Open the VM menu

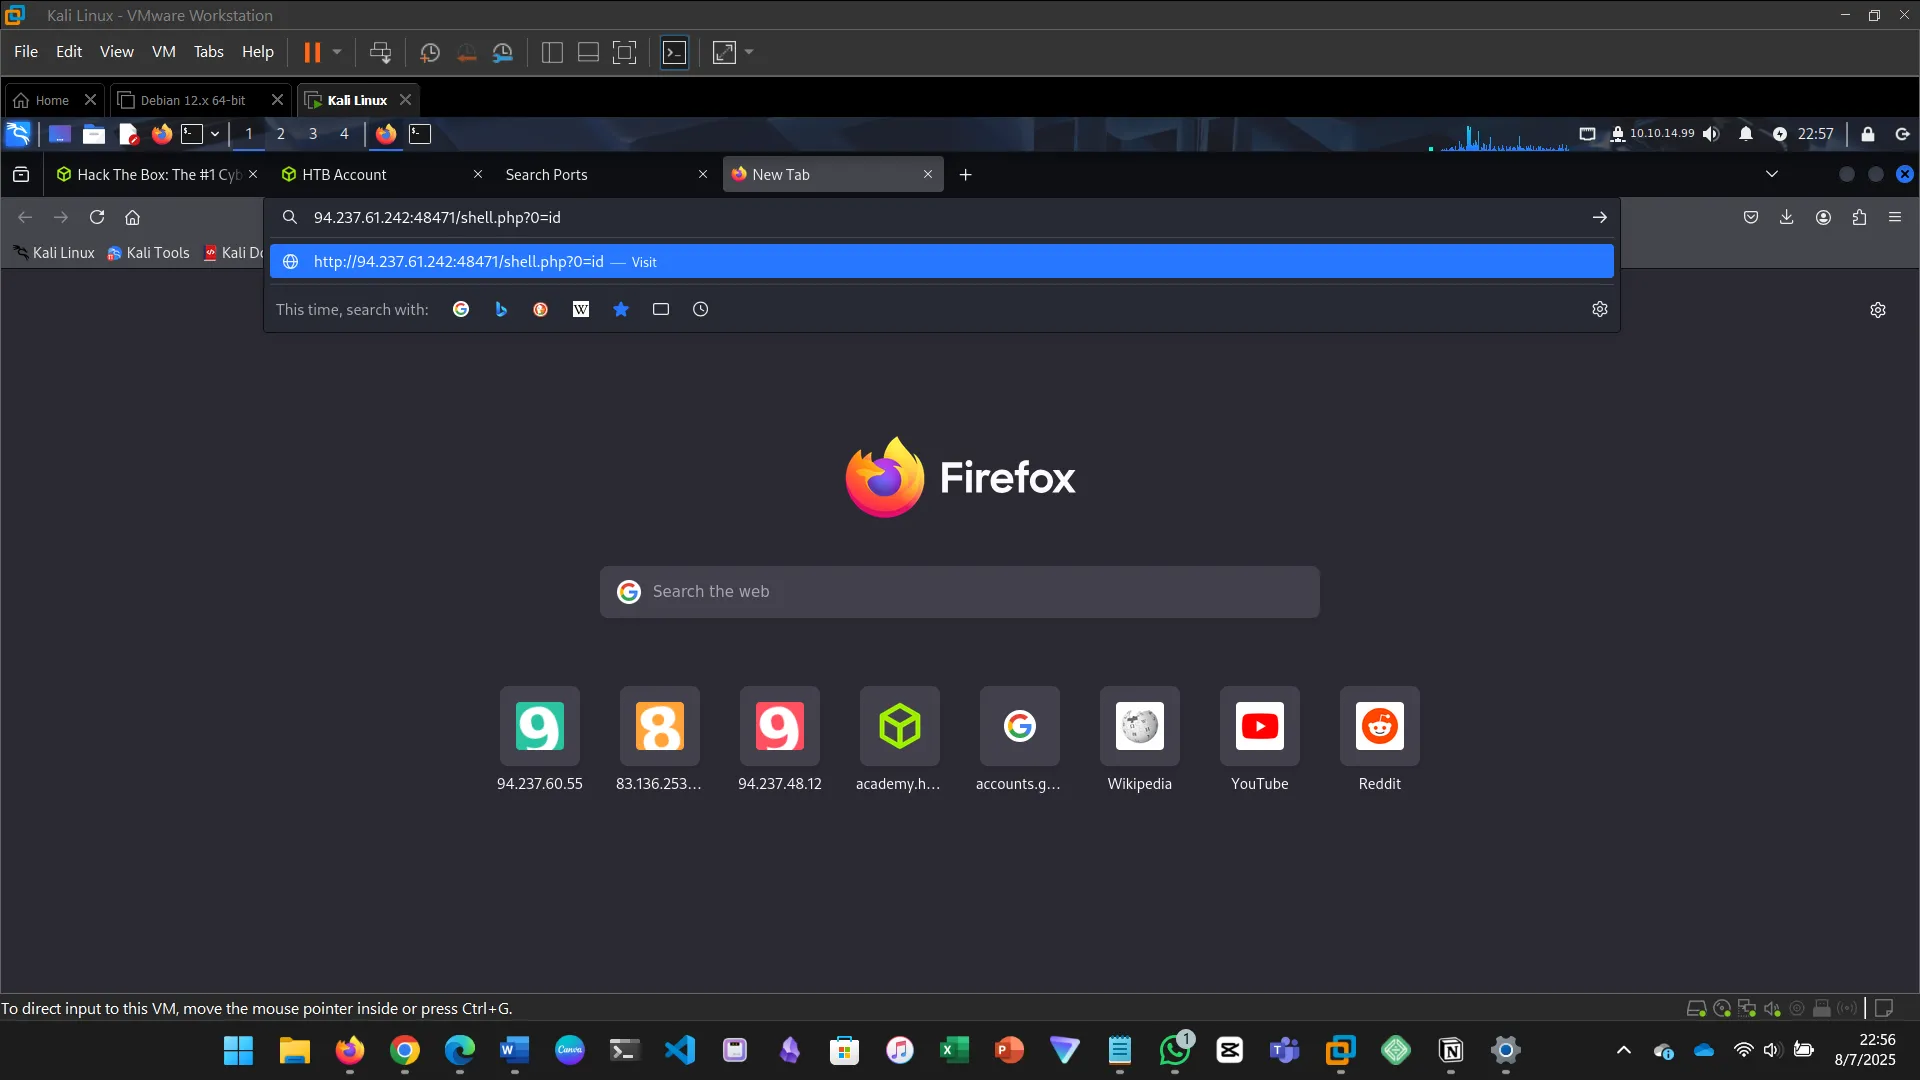pos(163,52)
